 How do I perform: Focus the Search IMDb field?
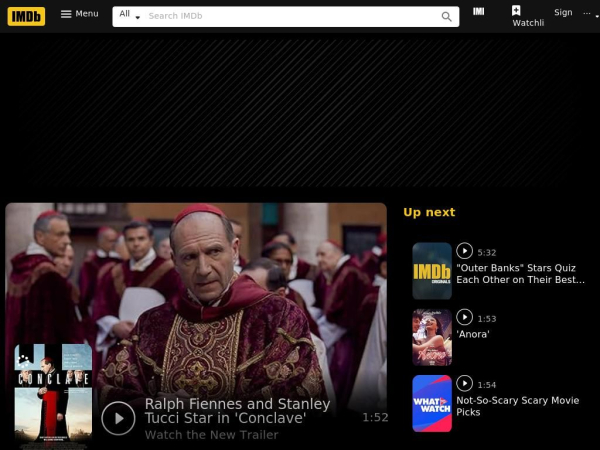coord(291,16)
